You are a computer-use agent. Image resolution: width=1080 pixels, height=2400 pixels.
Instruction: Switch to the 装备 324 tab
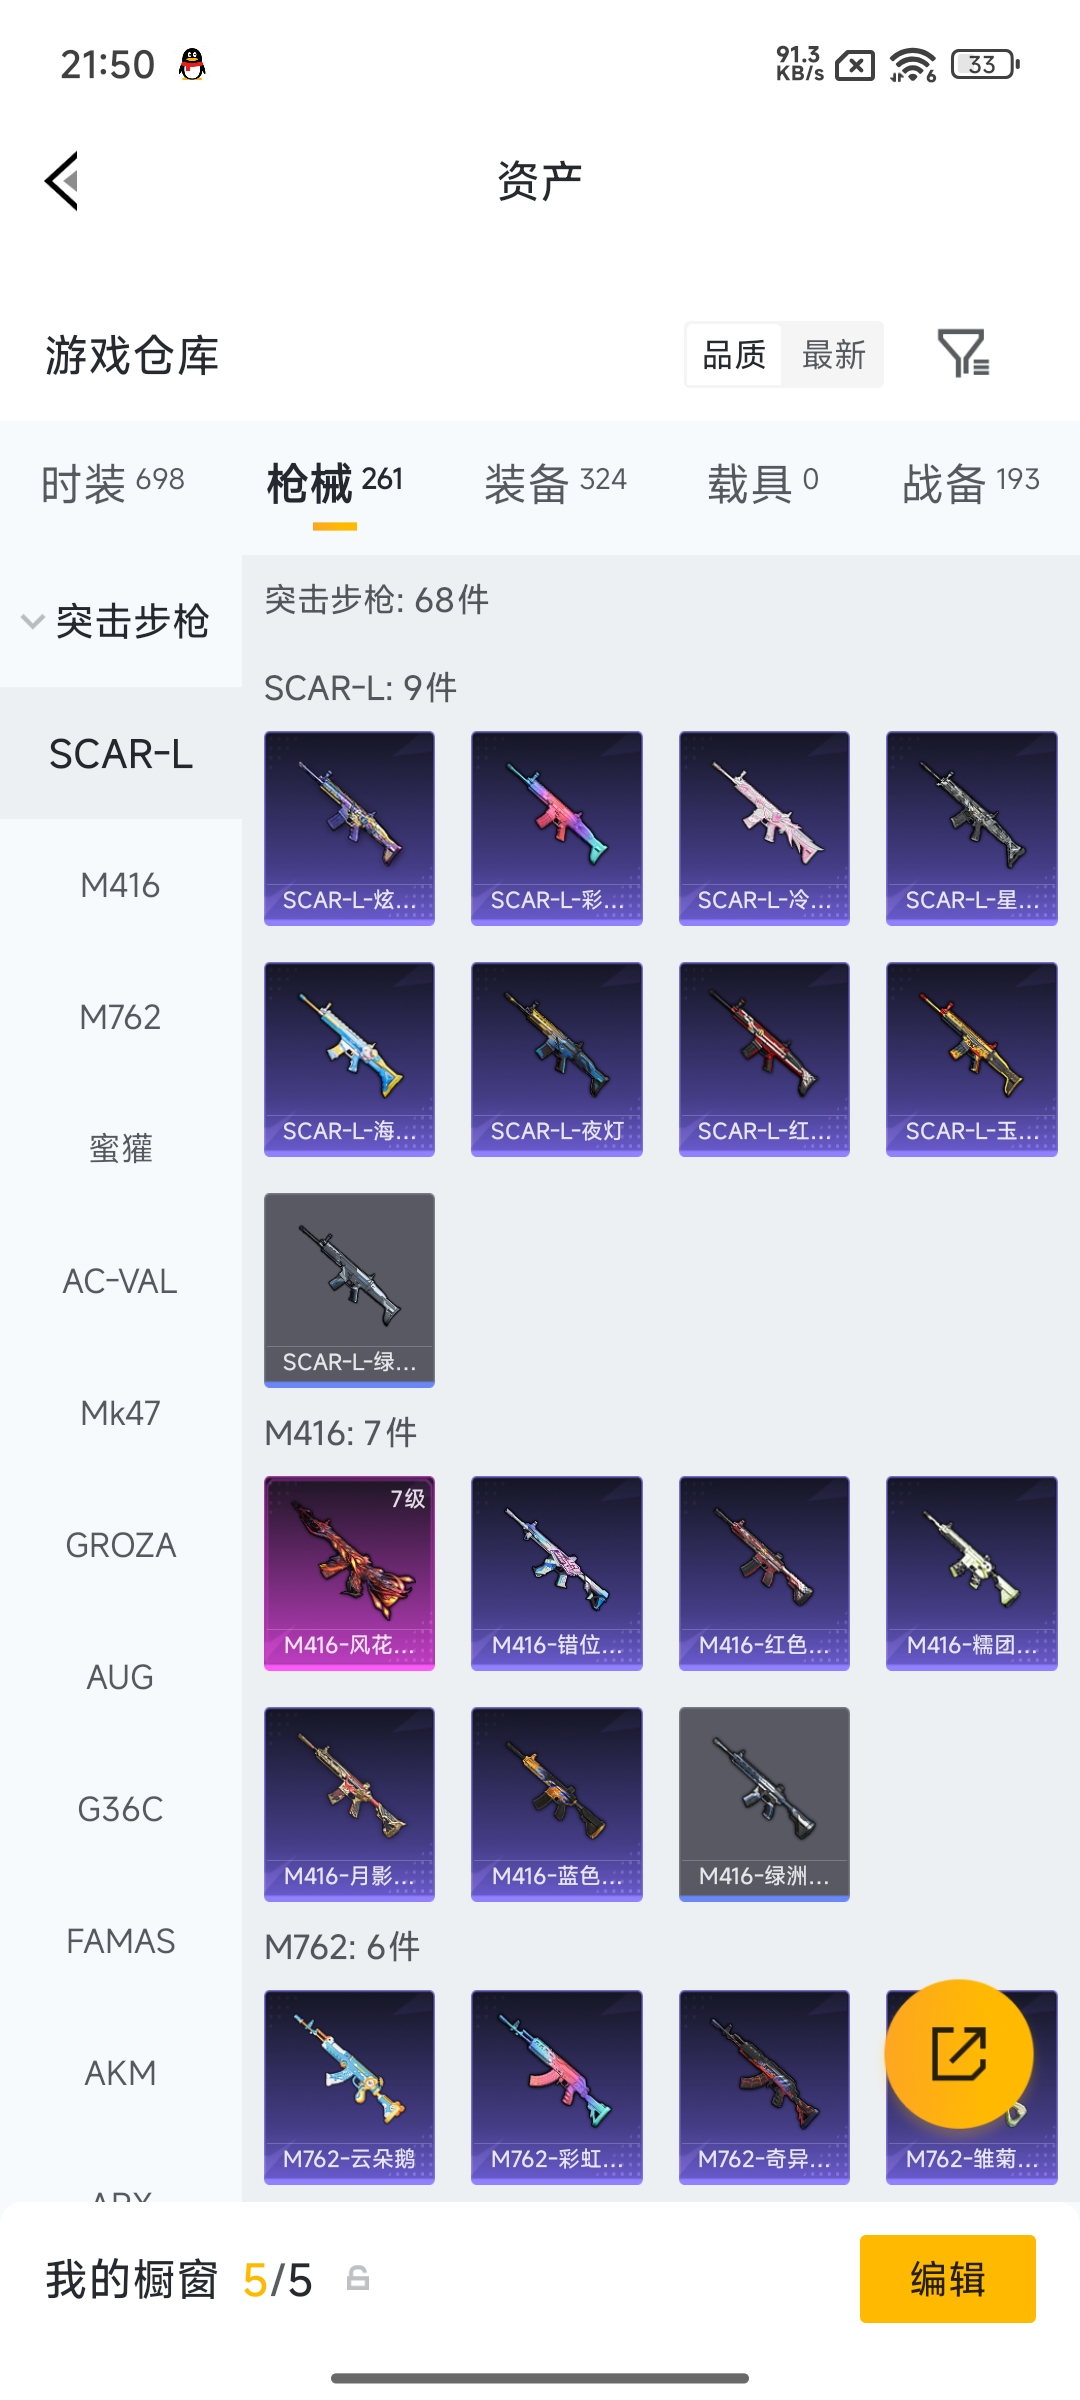[x=556, y=483]
